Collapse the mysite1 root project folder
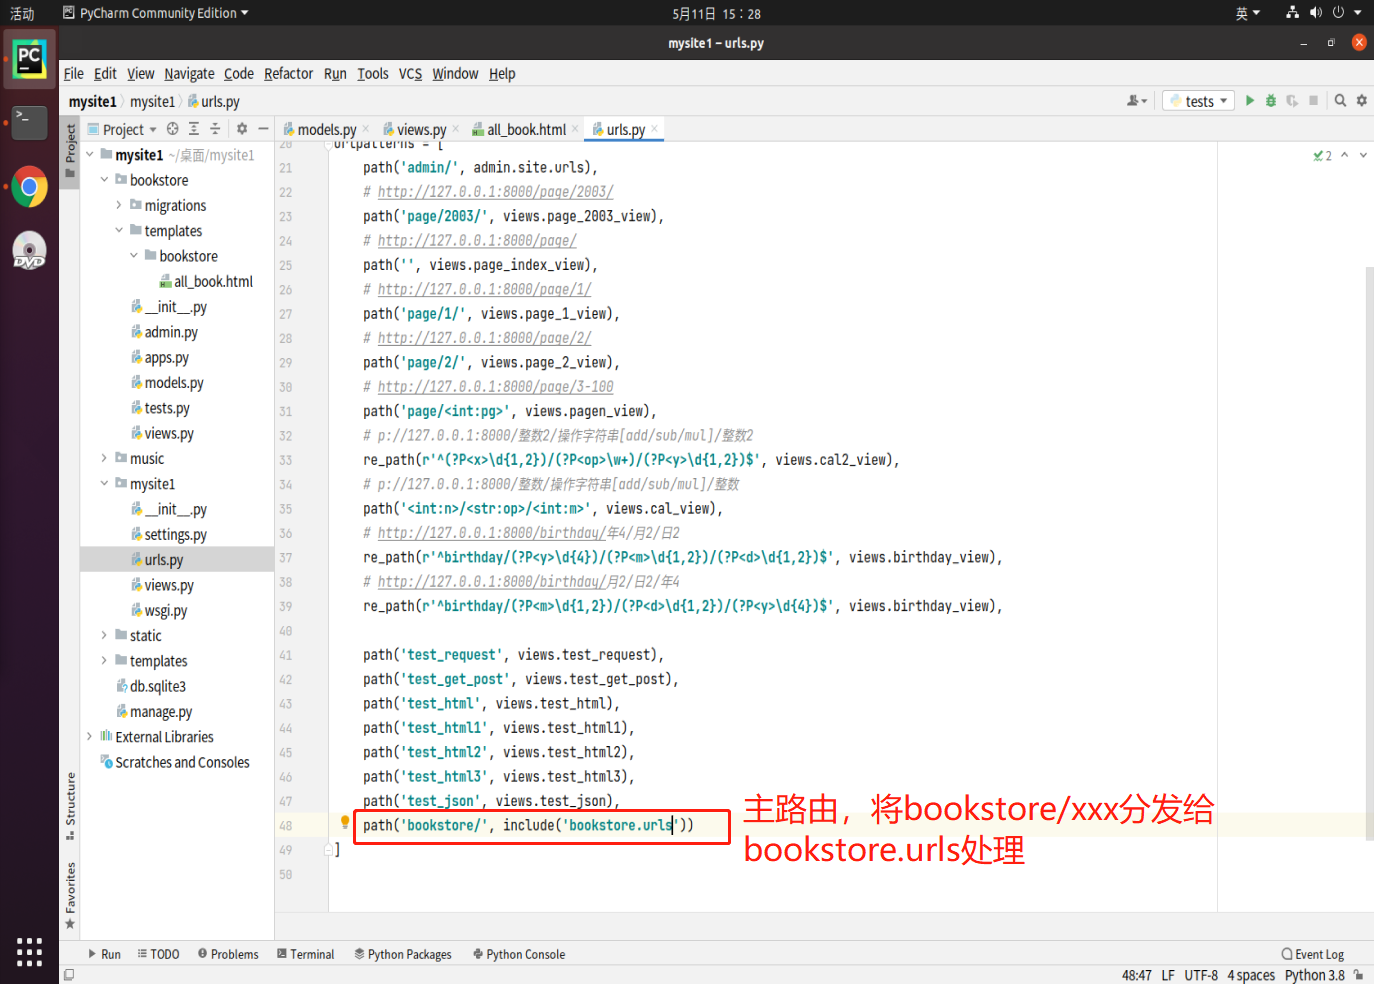The image size is (1374, 984). (90, 154)
